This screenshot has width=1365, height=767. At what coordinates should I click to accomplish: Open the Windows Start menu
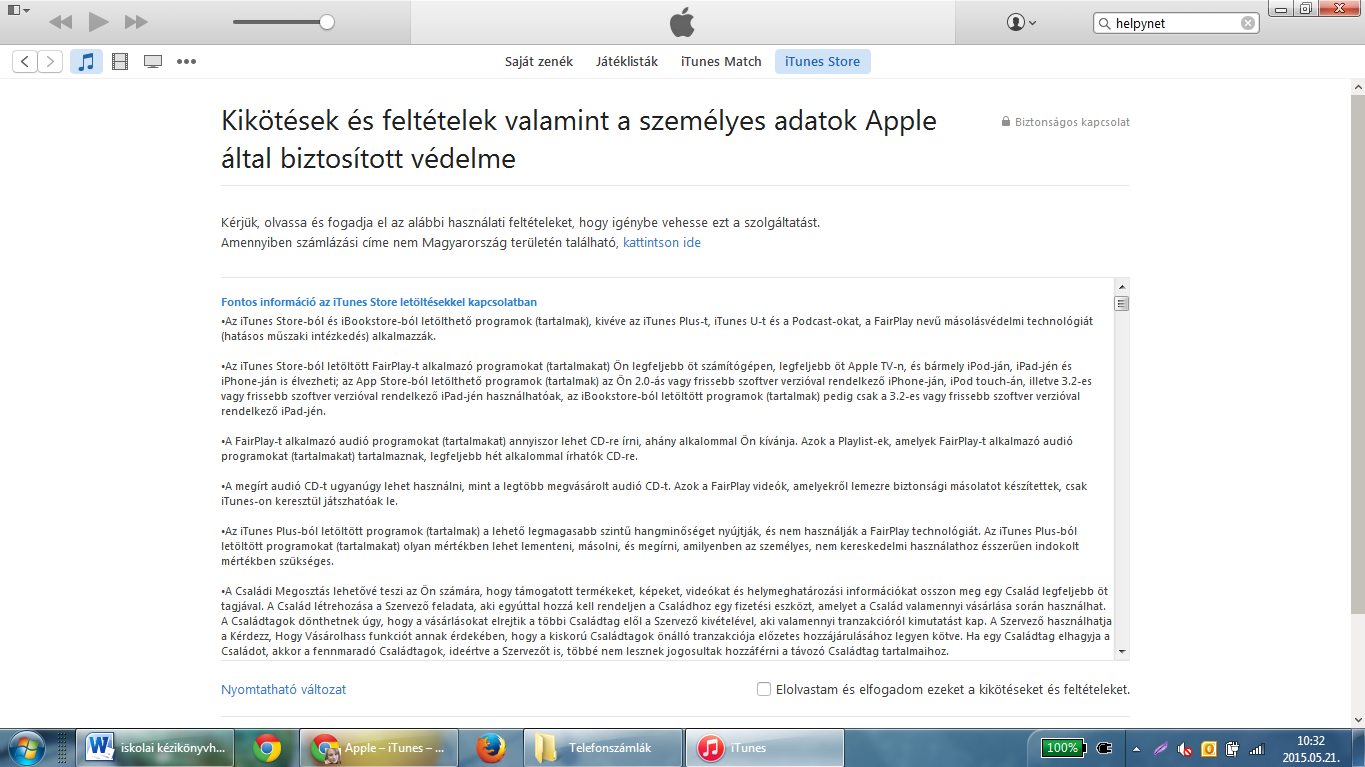point(25,747)
